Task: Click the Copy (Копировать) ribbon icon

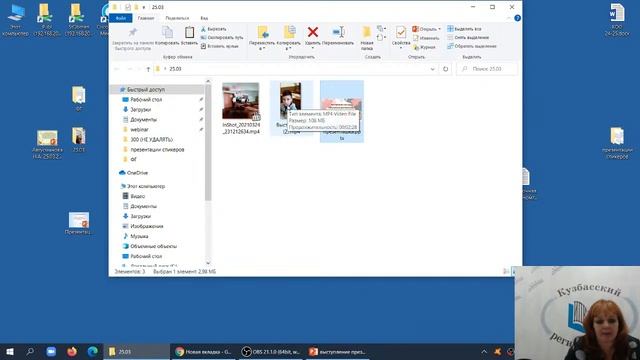Action: coord(167,33)
